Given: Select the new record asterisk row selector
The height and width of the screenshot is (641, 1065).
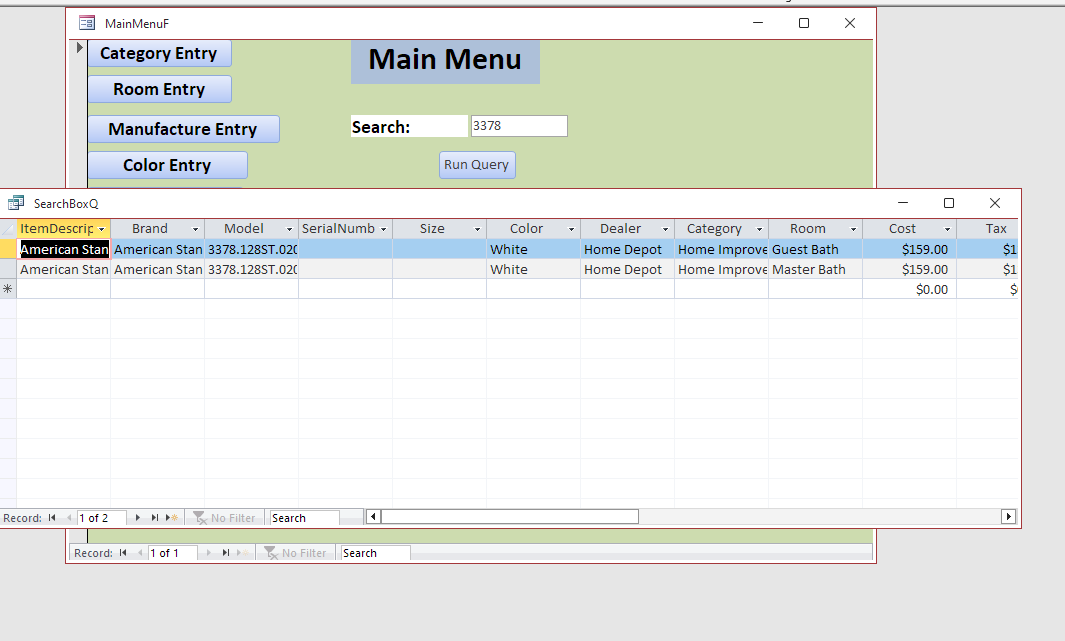Looking at the screenshot, I should 8,289.
